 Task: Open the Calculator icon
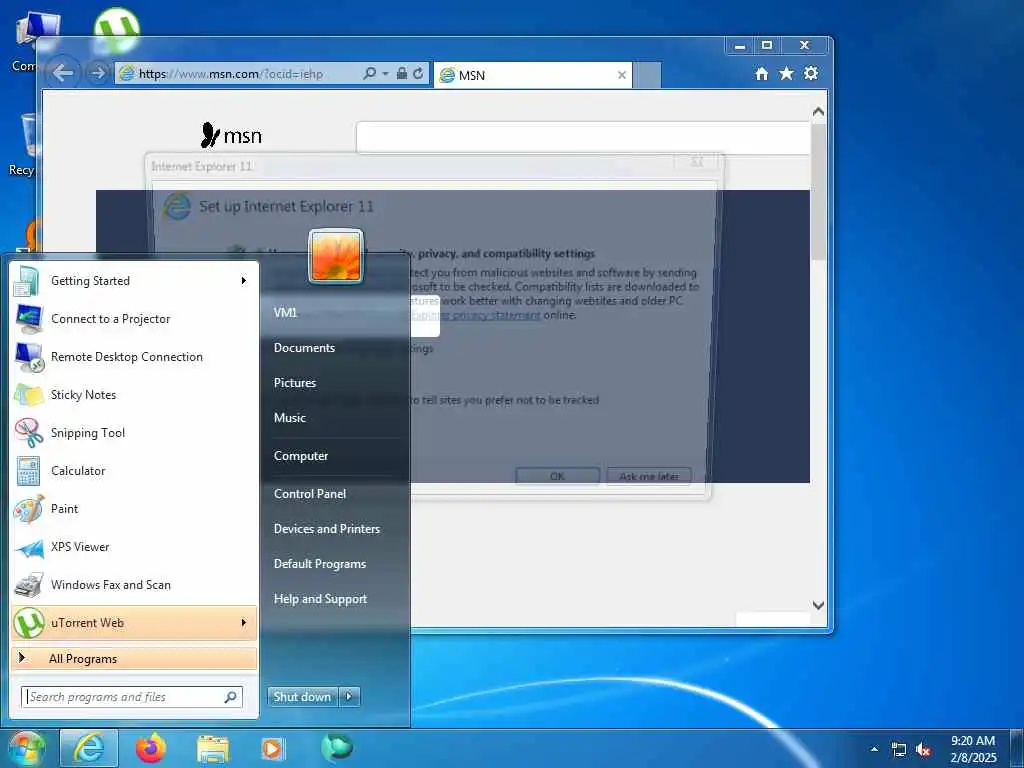(28, 471)
